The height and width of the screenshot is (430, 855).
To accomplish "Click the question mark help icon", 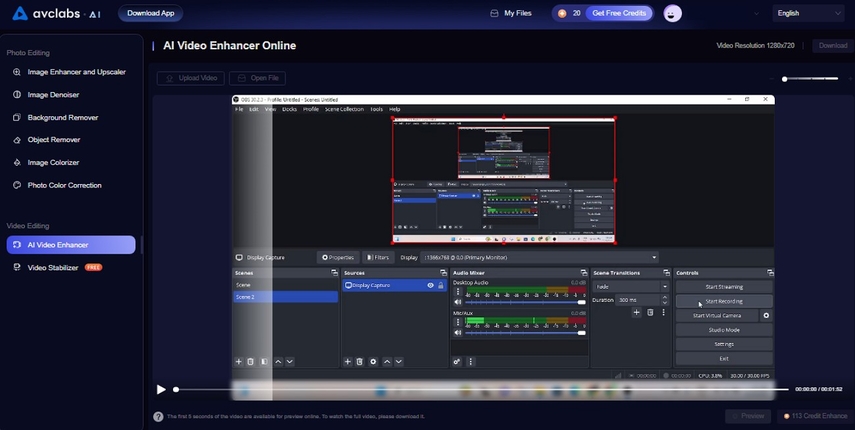I will (x=158, y=416).
